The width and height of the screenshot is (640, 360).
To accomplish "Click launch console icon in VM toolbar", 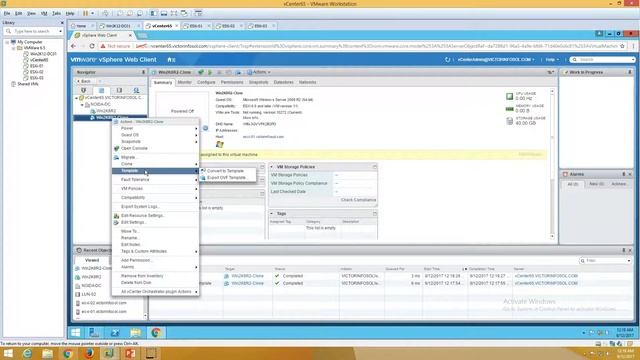I will (201, 72).
